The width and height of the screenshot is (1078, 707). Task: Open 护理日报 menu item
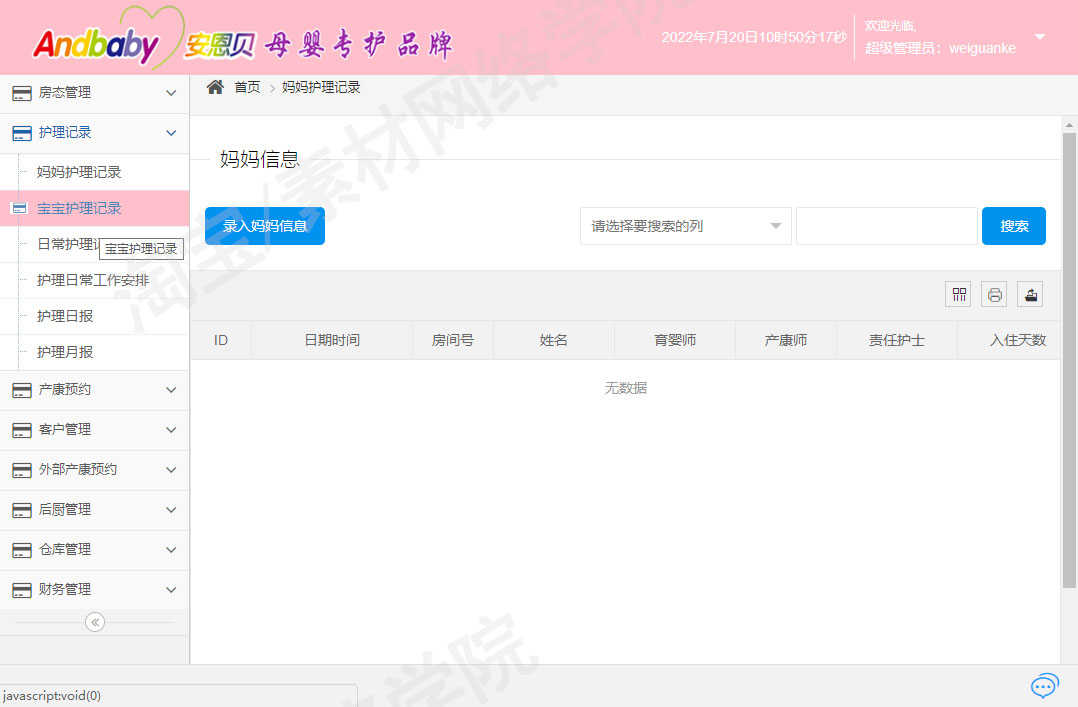(65, 316)
